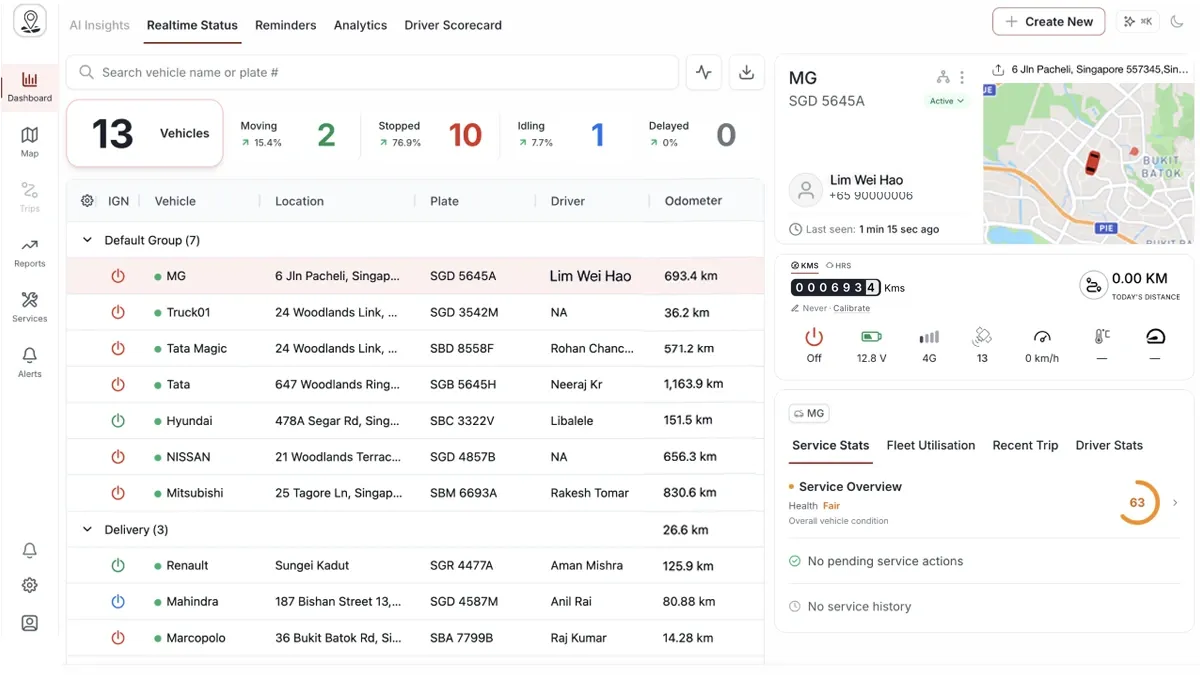View the Driver Stats tab

point(1109,446)
